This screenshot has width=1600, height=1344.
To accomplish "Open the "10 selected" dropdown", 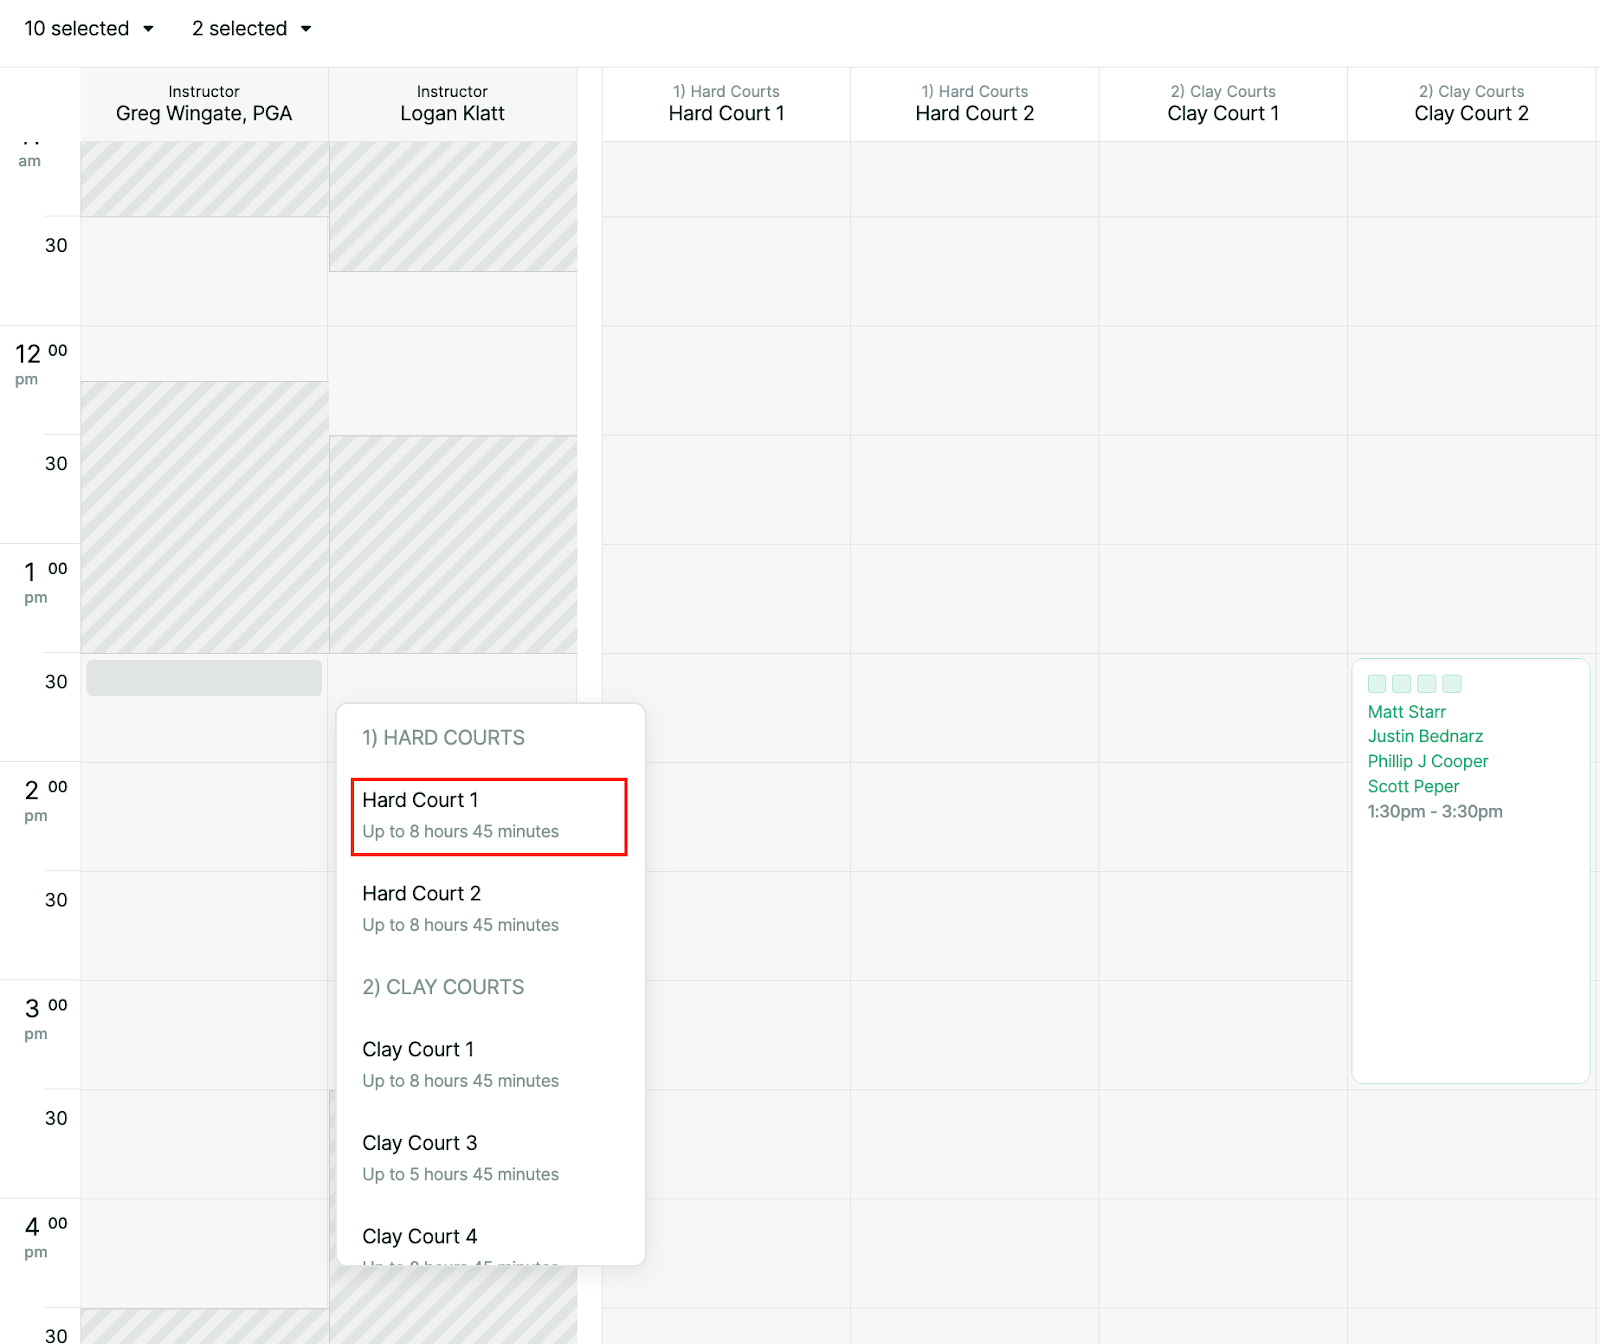I will [x=89, y=29].
